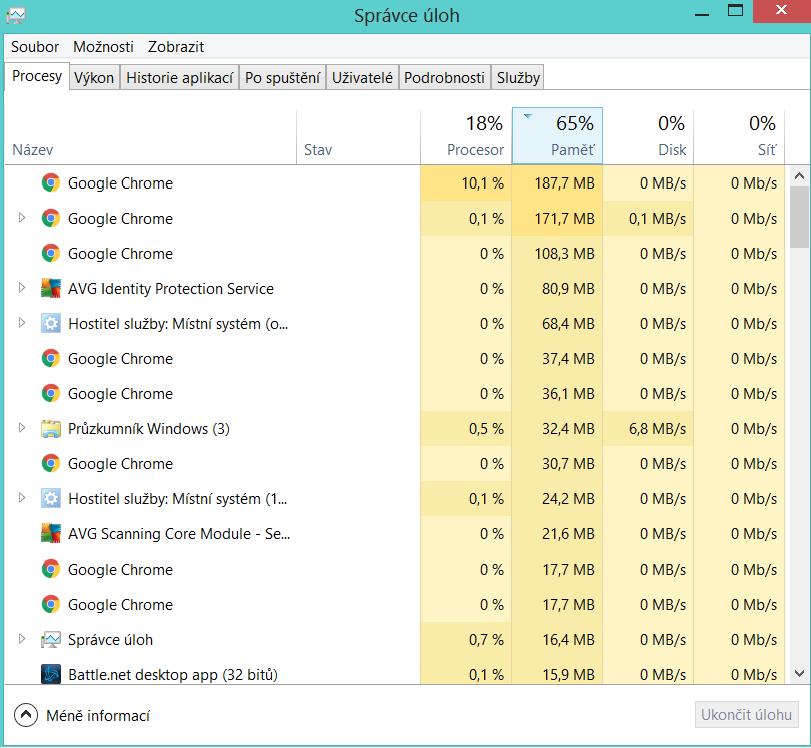The image size is (811, 748).
Task: Sort by the Síť column header
Action: 739,137
